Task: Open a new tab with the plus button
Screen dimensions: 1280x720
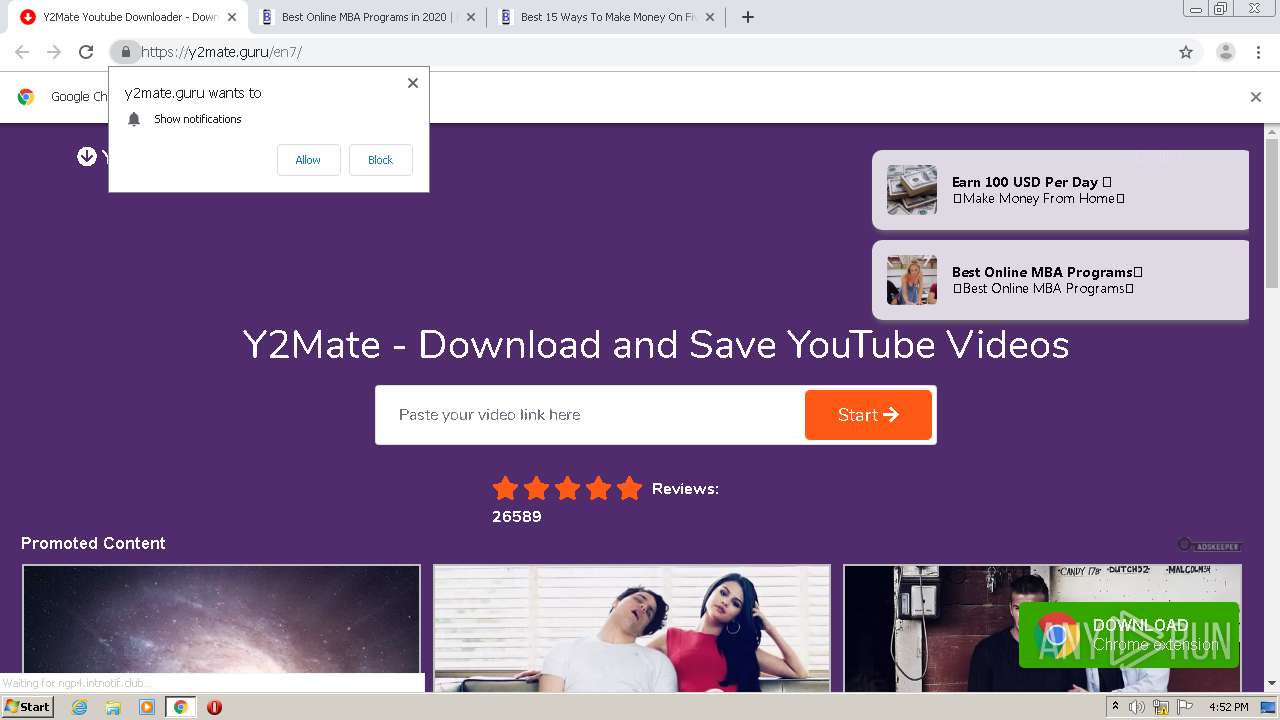Action: (747, 17)
